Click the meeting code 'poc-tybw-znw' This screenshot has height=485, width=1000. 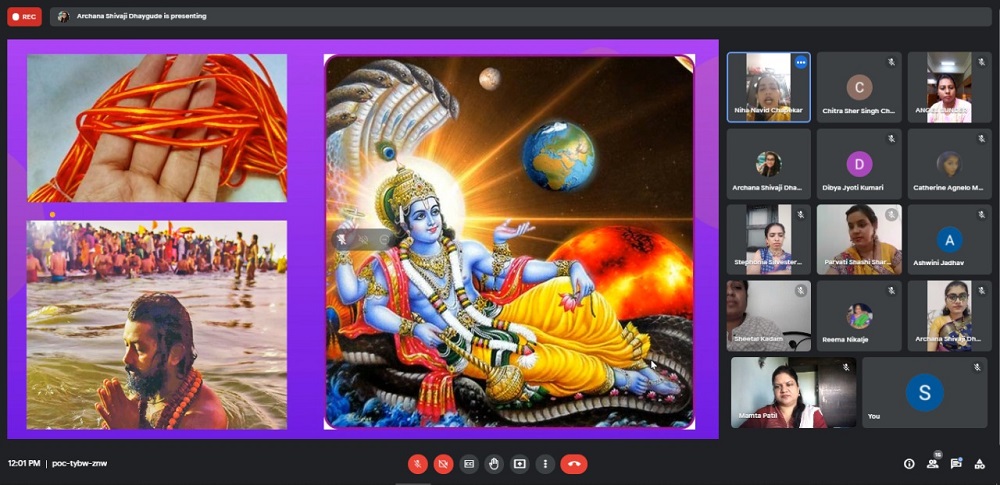pos(80,463)
